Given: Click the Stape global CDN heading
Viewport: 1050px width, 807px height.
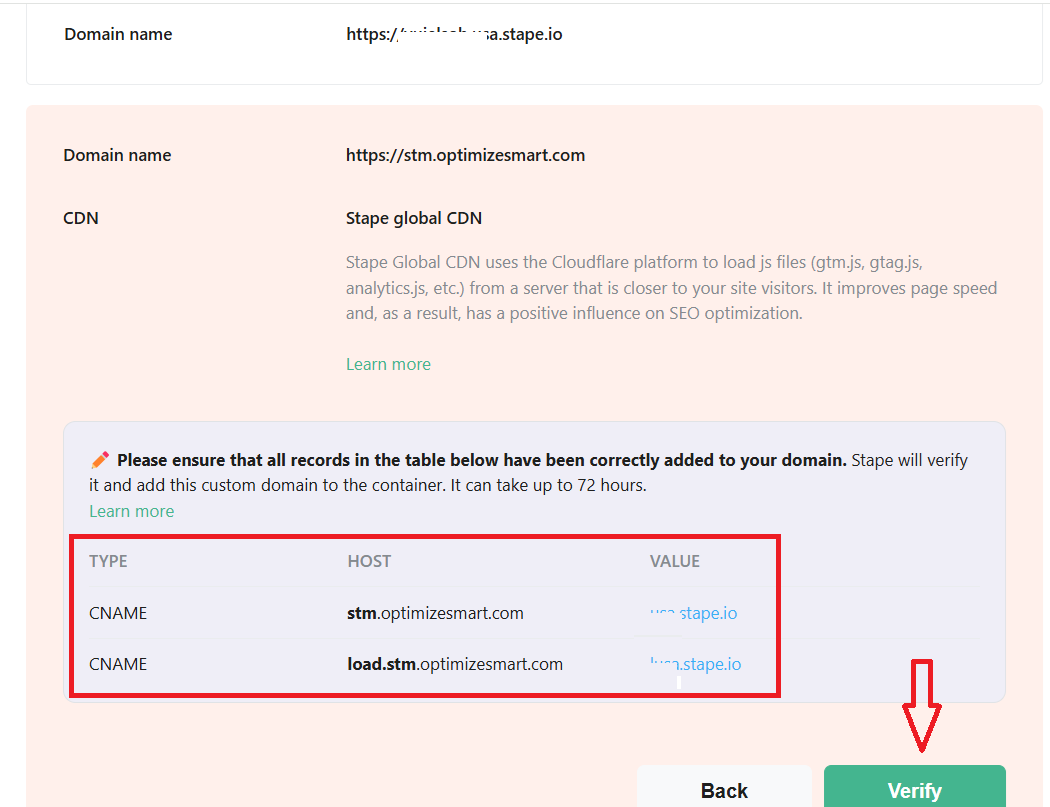Looking at the screenshot, I should pos(414,218).
